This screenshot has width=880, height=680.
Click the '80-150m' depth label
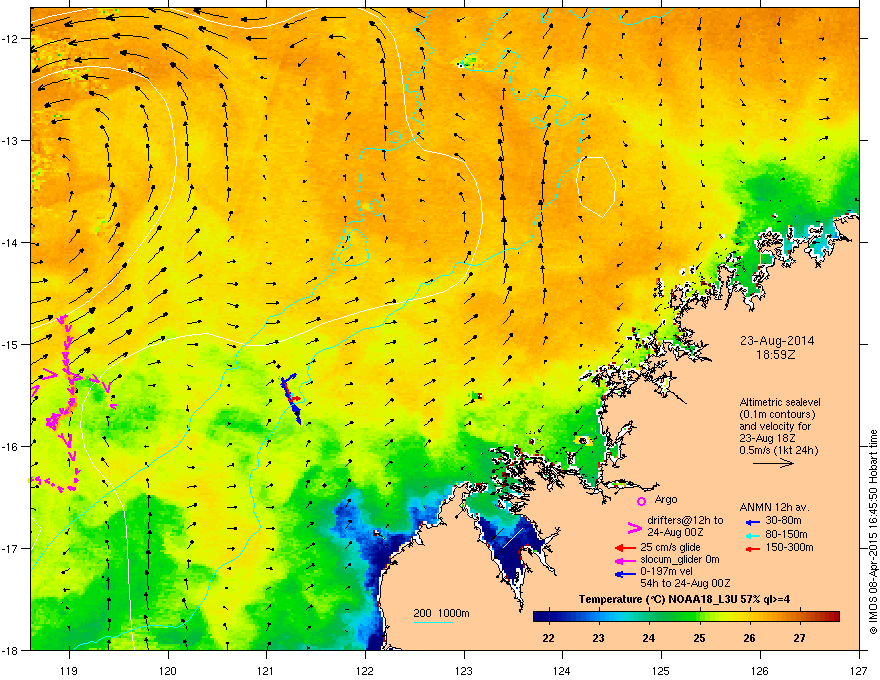(786, 535)
